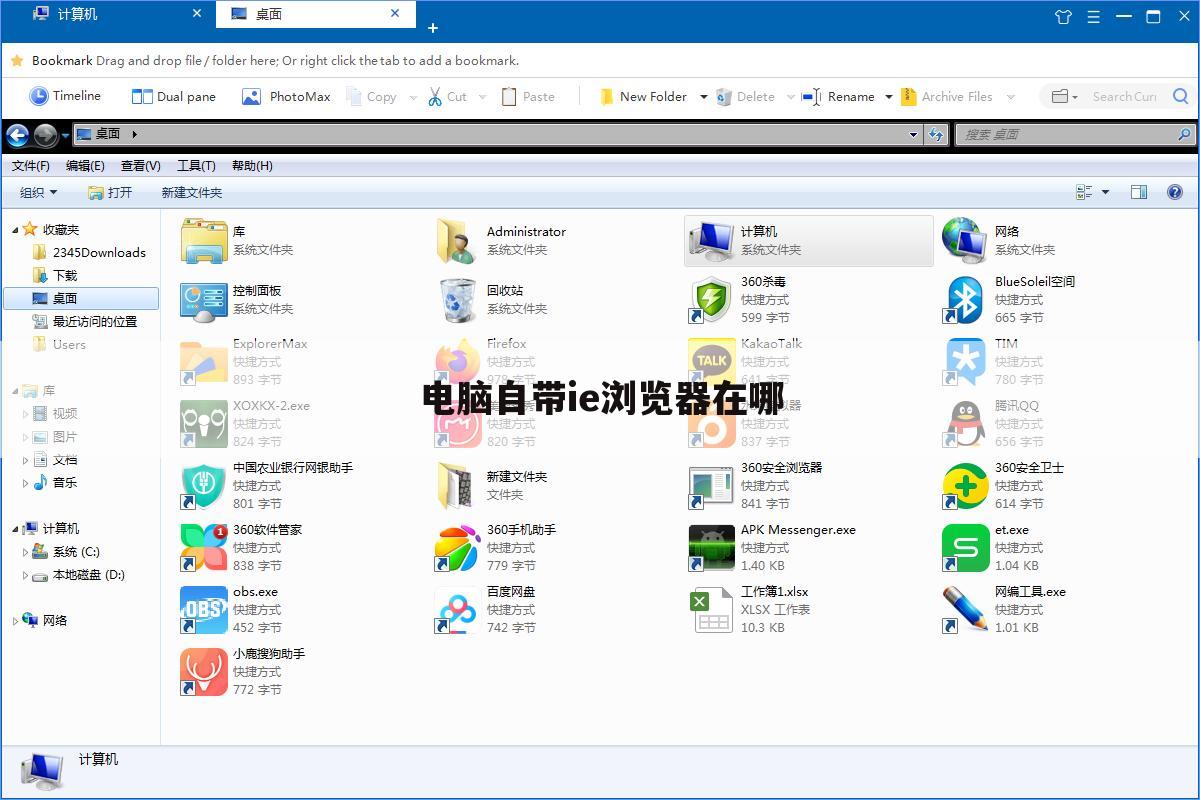Select the BlueSoleil空间 Bluetooth icon

[966, 300]
